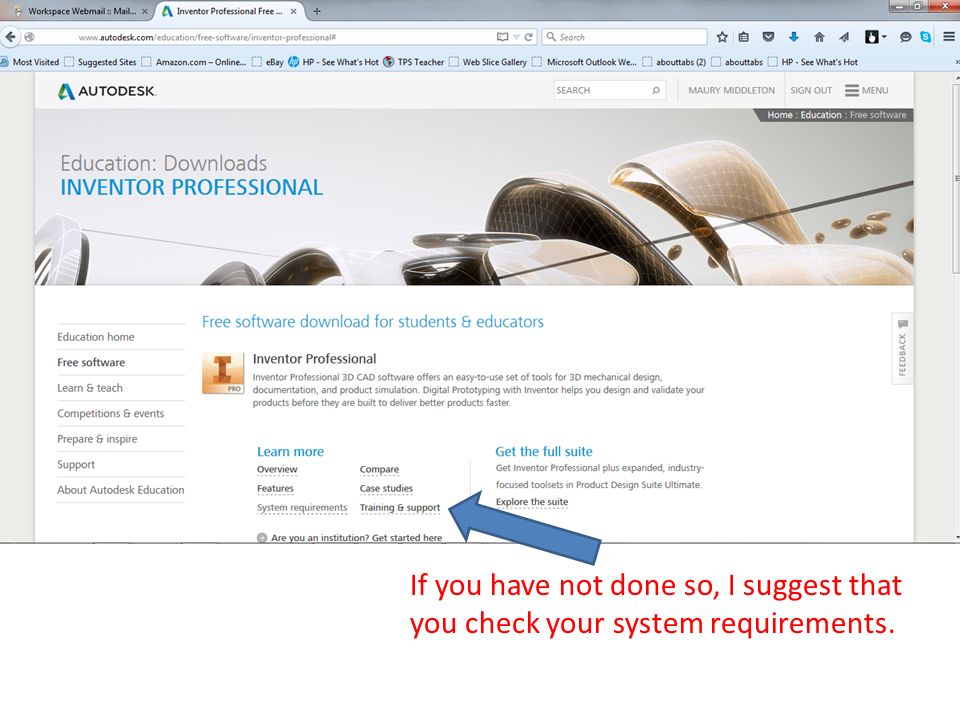960x720 pixels.
Task: Go back with the browser back arrow
Action: [10, 37]
